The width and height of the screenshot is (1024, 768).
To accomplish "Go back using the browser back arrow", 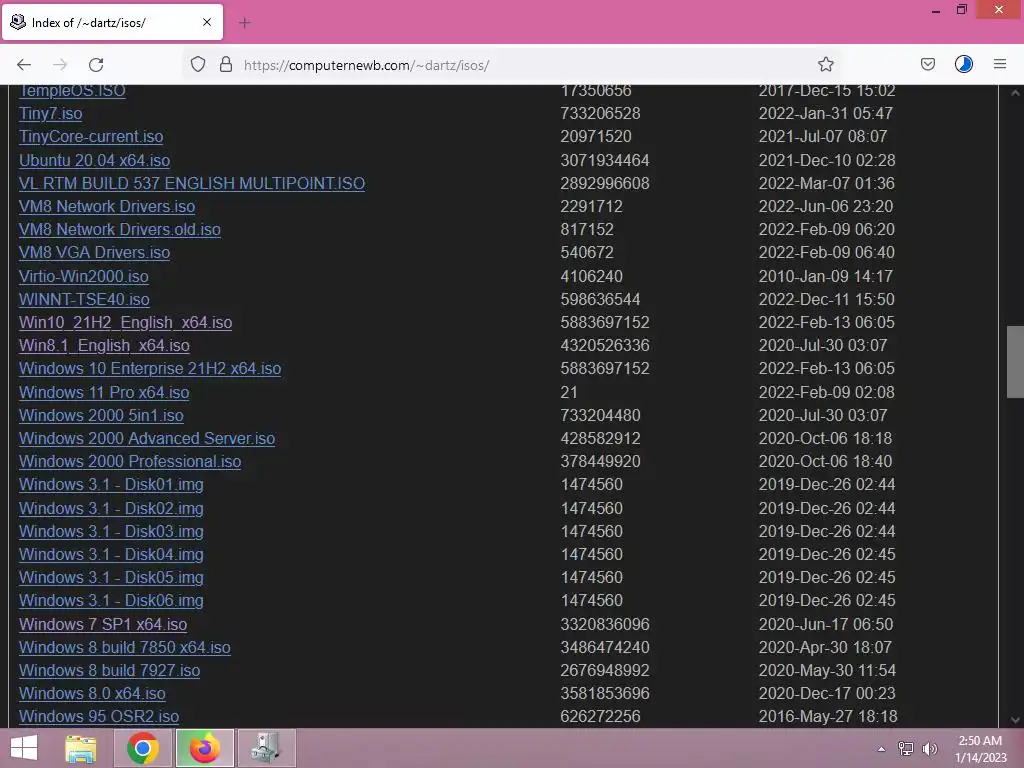I will pyautogui.click(x=24, y=65).
